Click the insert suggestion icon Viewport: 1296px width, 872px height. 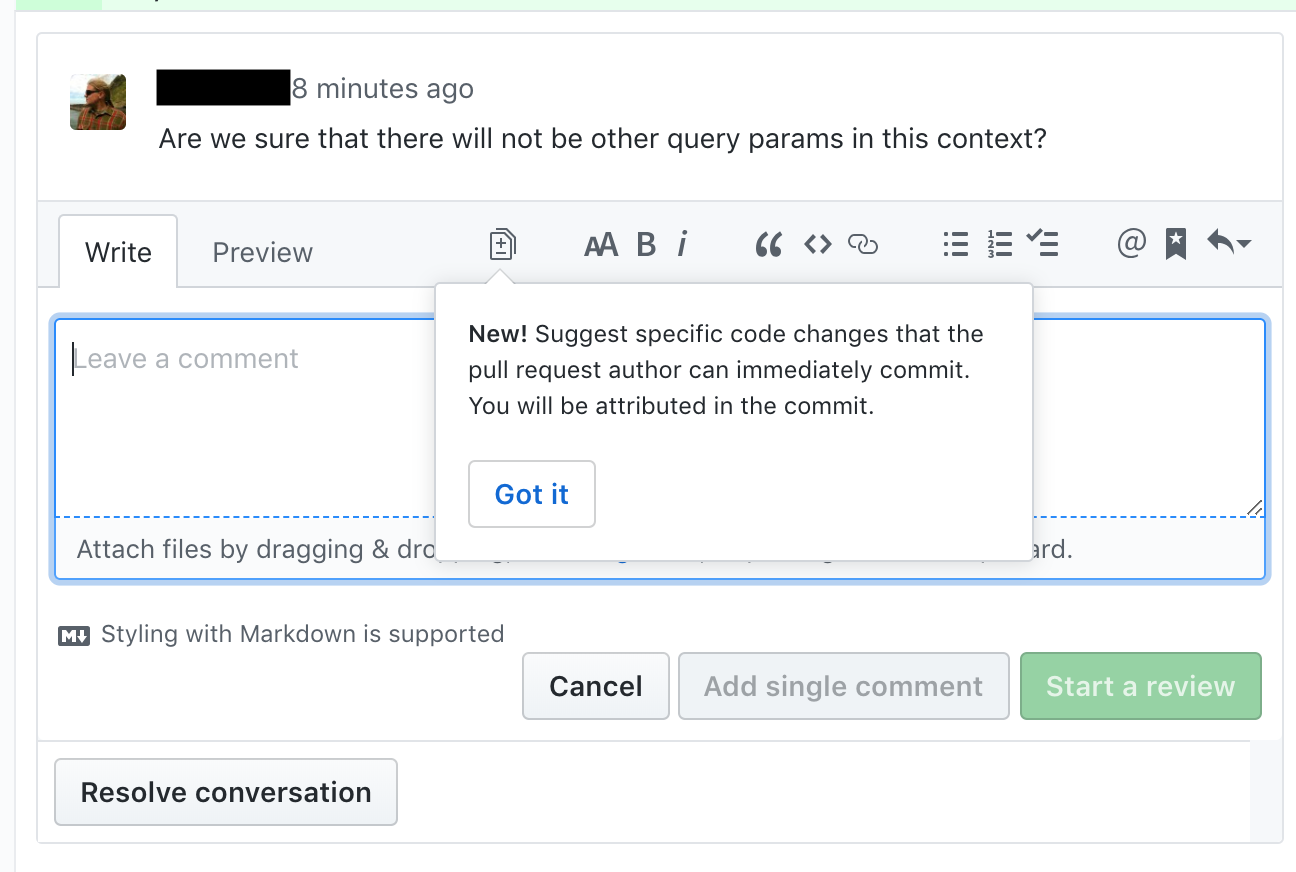pyautogui.click(x=502, y=244)
